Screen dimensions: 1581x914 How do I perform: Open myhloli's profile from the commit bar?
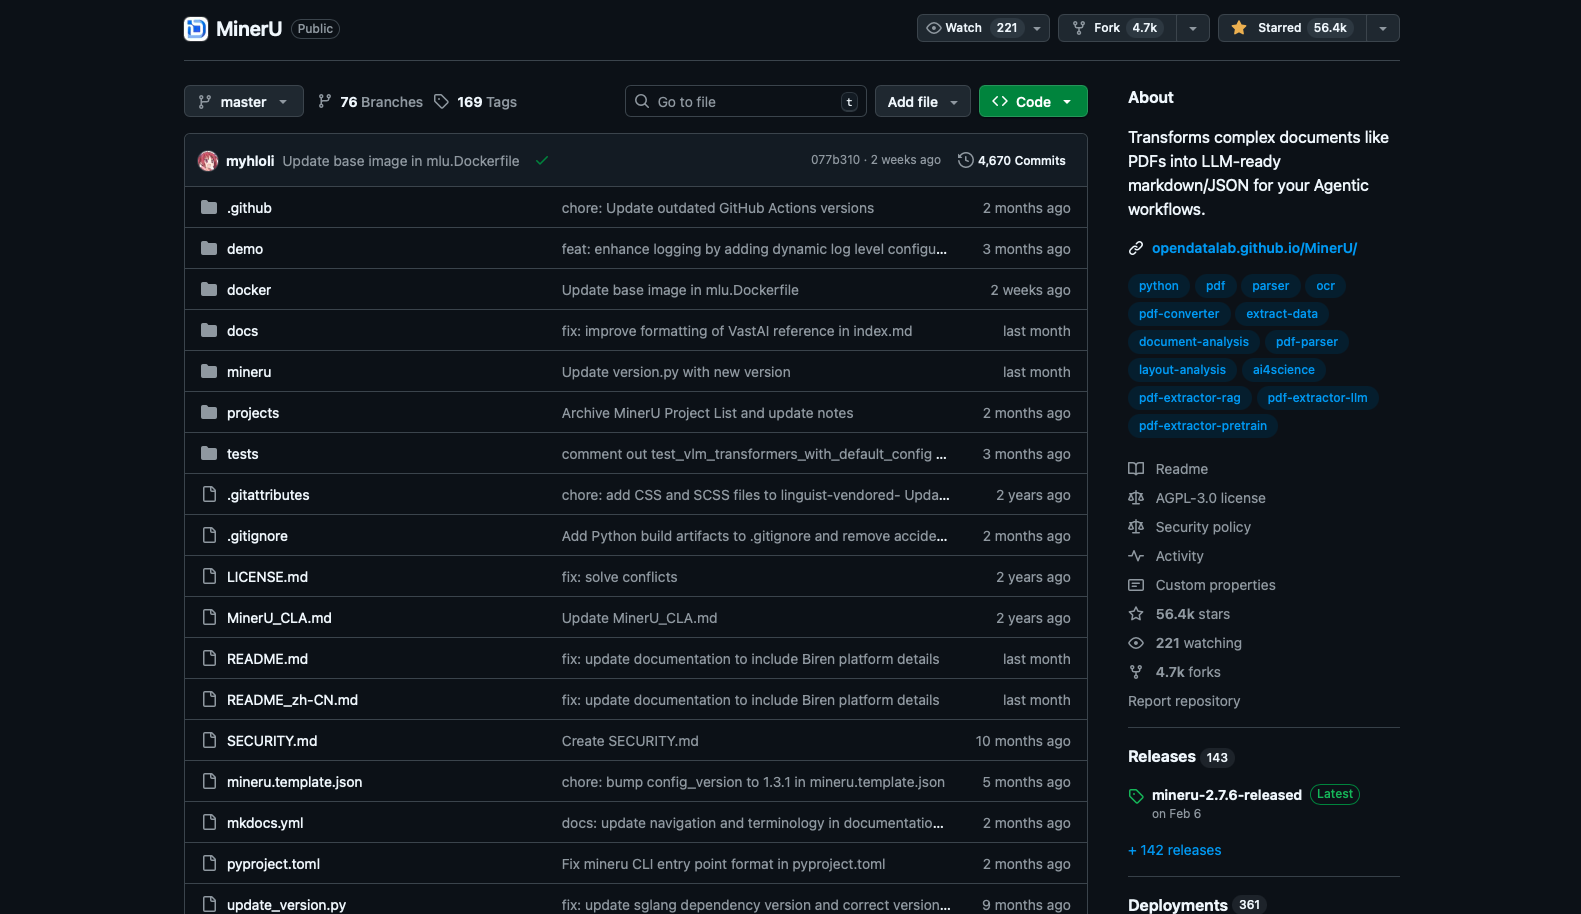click(x=250, y=161)
